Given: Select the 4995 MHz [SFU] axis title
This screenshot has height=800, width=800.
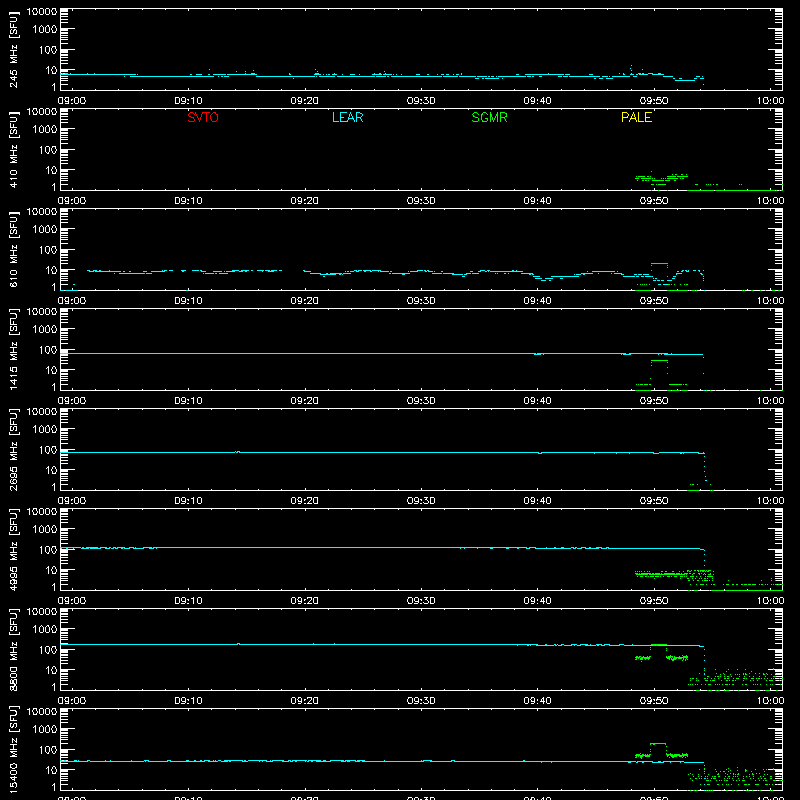Looking at the screenshot, I should tap(14, 549).
